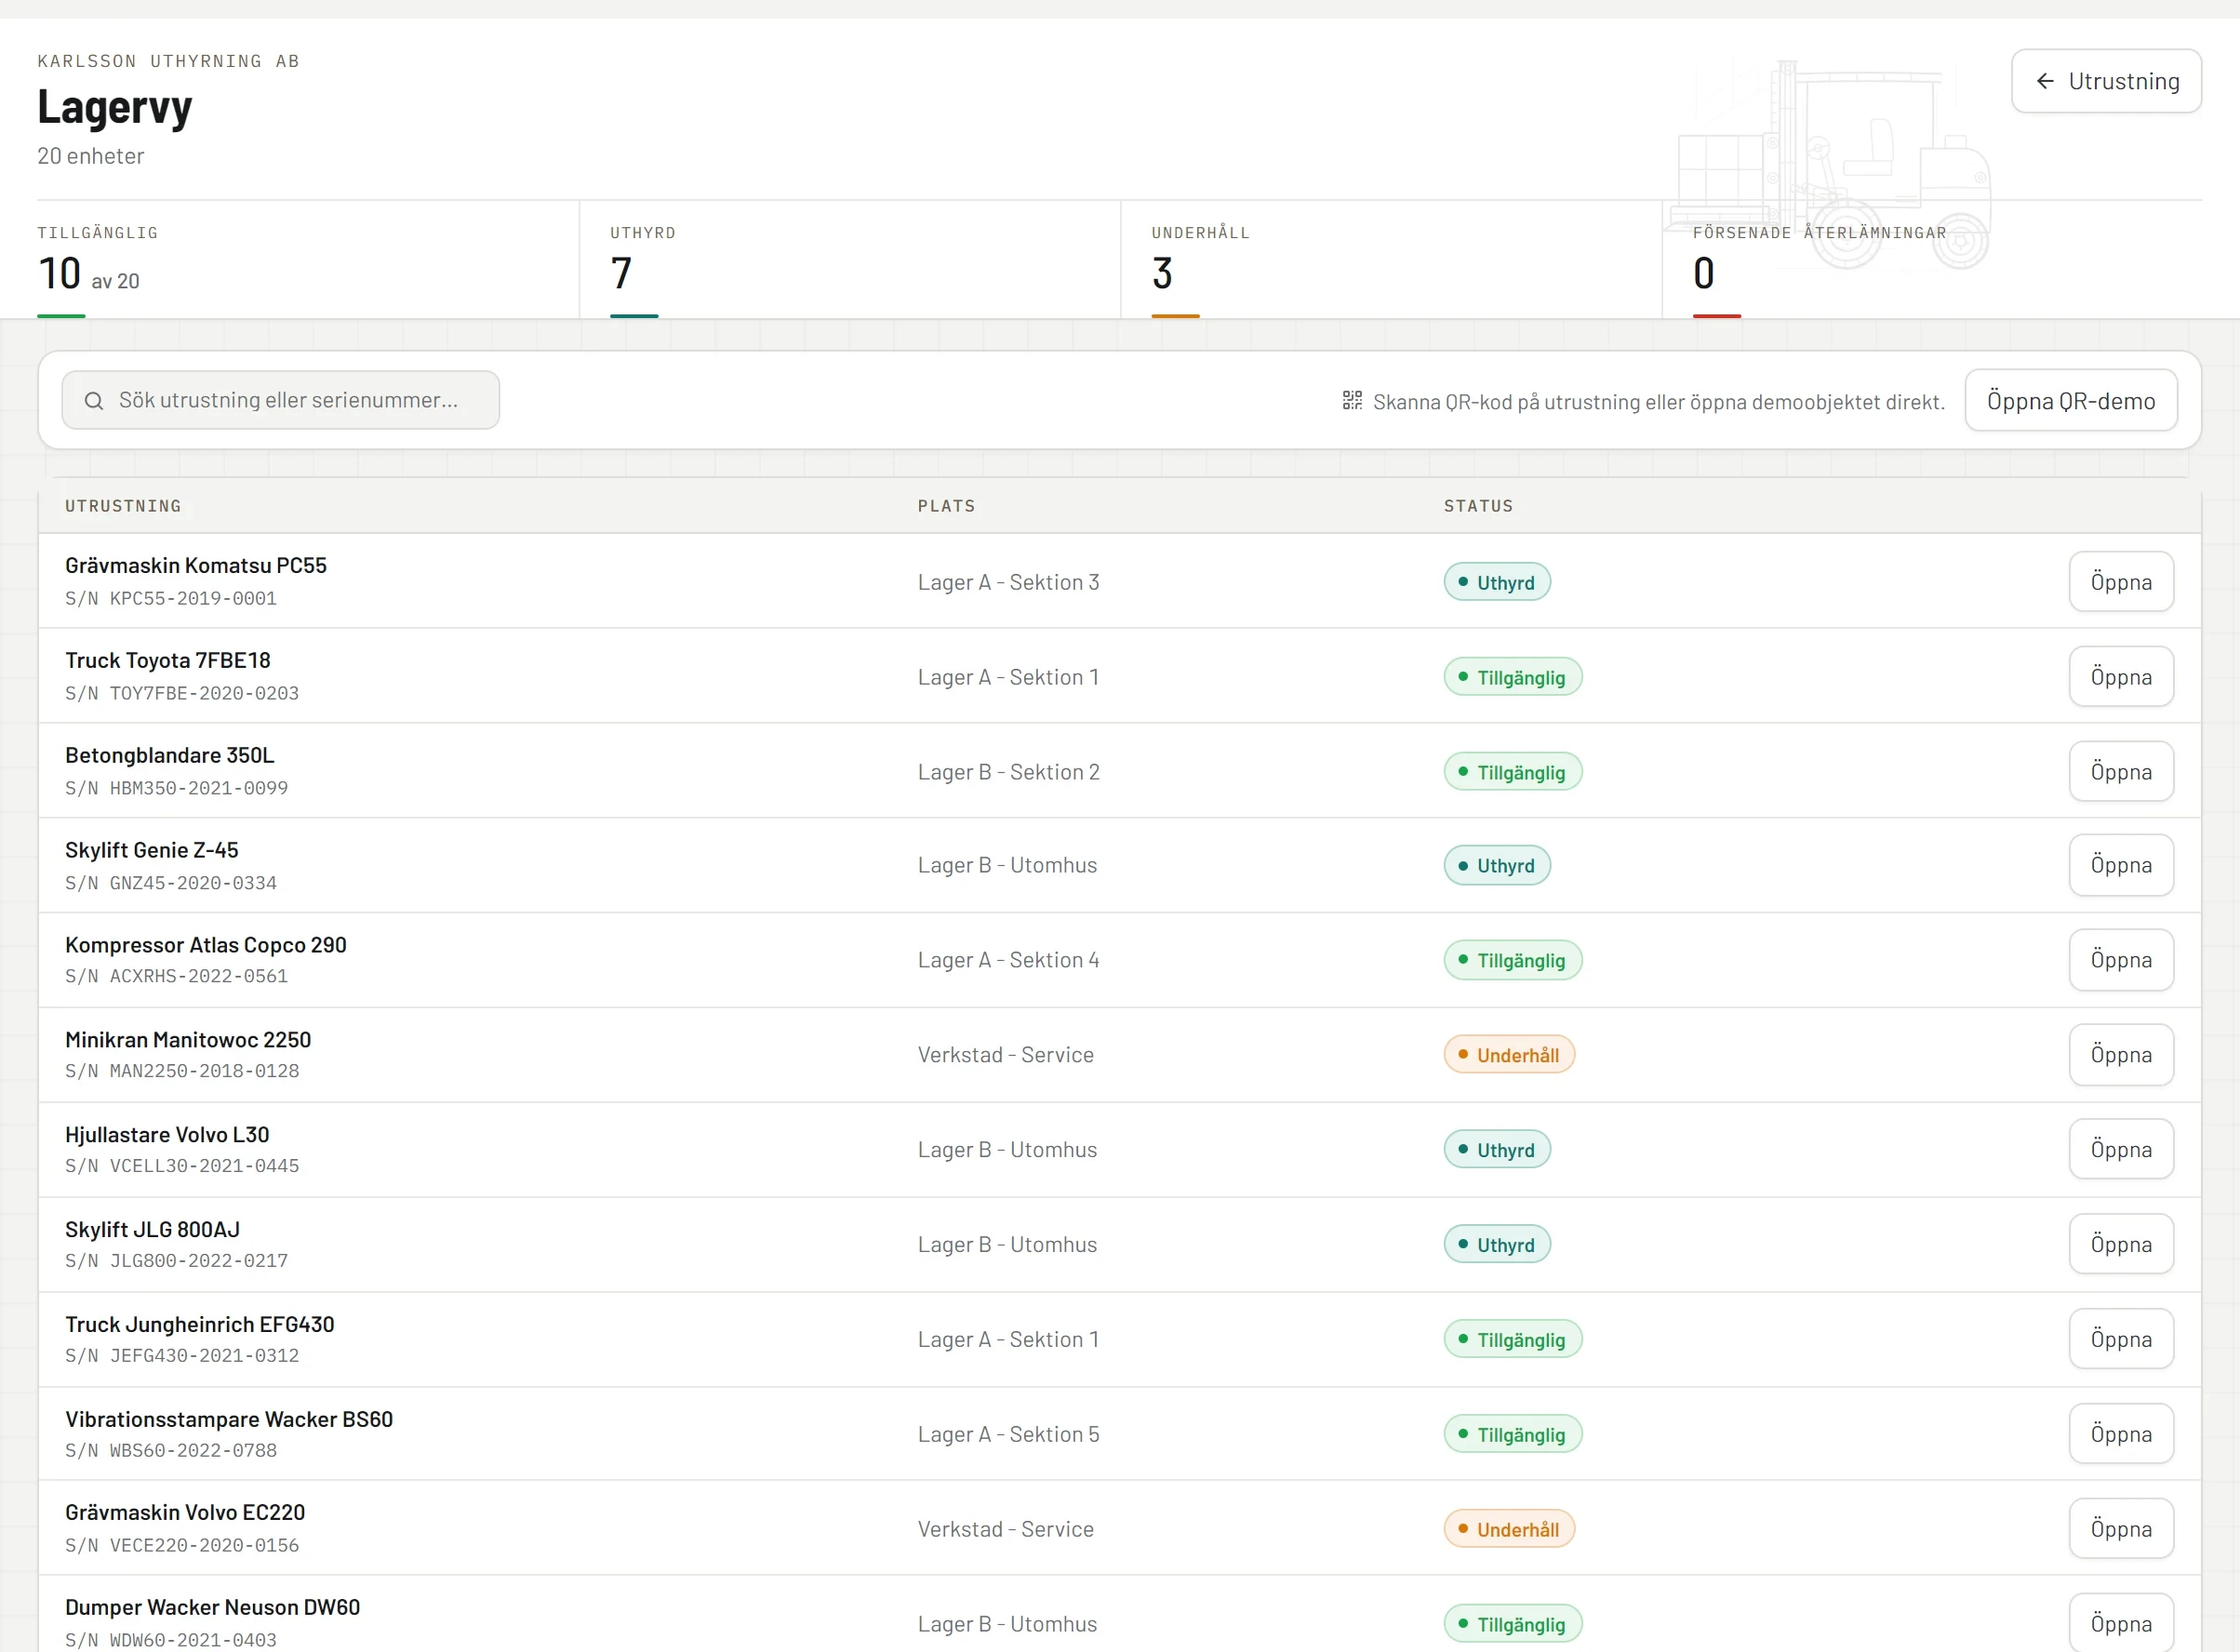Click the search magnifier icon

click(94, 401)
